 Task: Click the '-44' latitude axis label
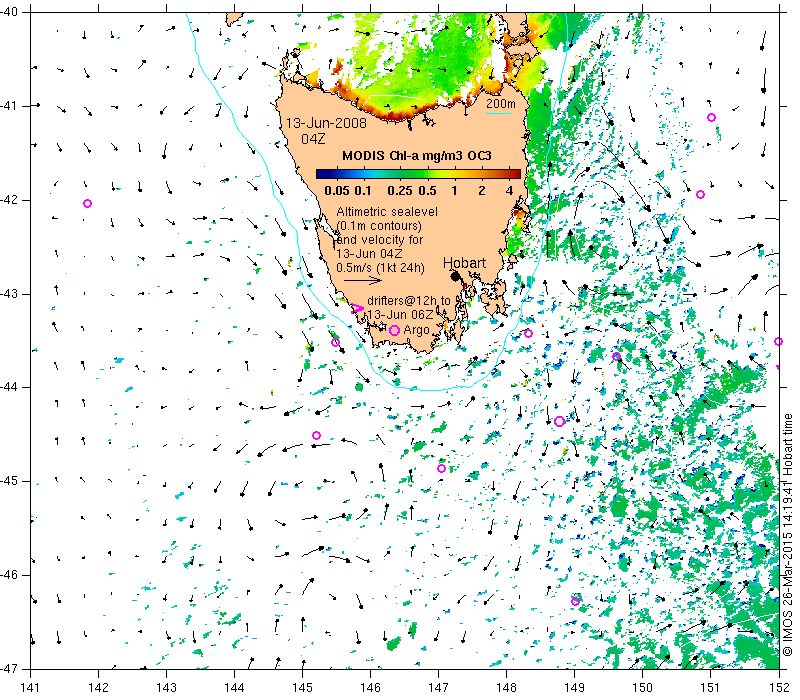(x=9, y=387)
